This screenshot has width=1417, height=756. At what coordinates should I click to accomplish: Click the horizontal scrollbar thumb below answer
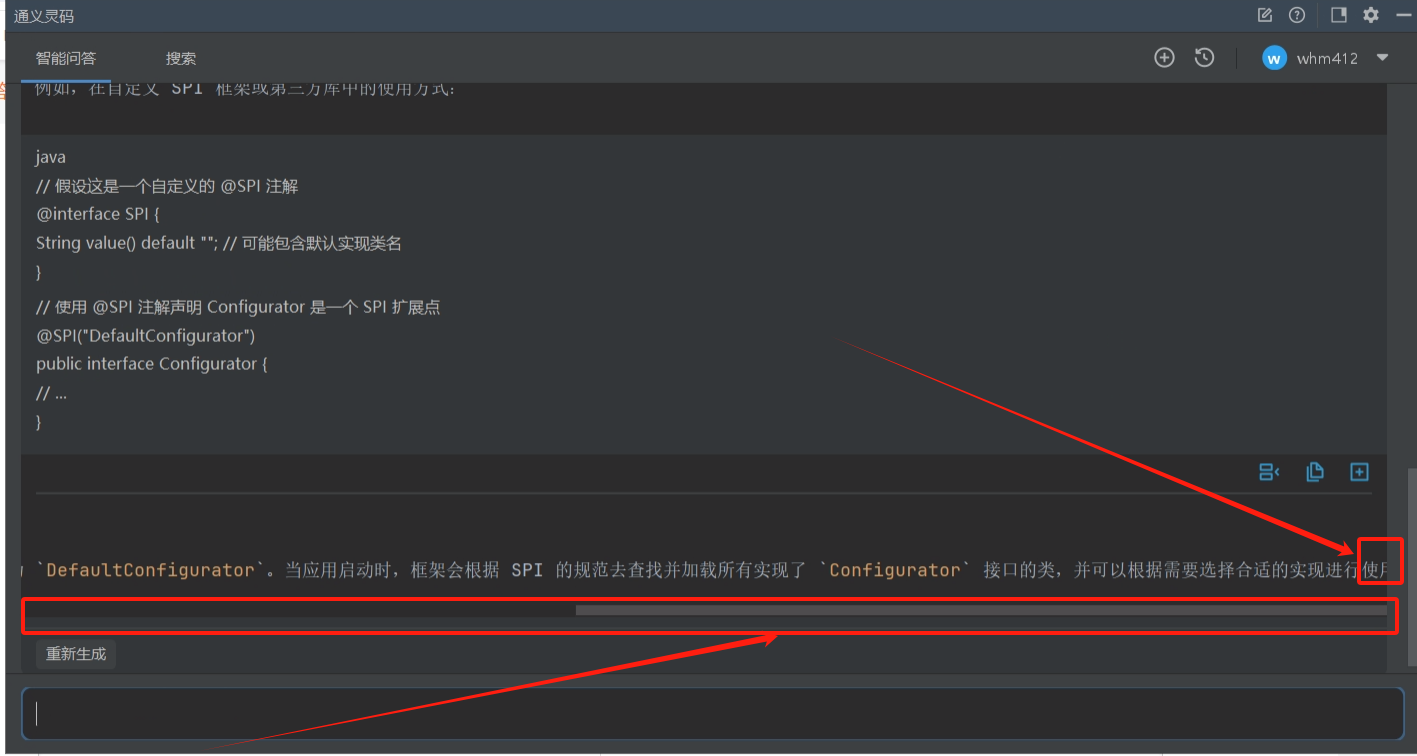coord(981,610)
